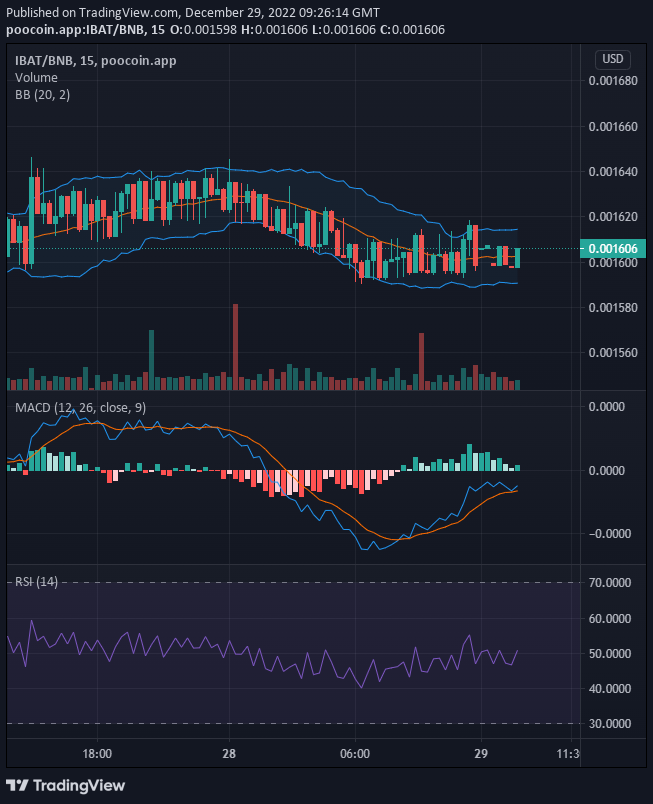Click the 0.001640 price axis label
This screenshot has height=804, width=653.
coord(613,172)
